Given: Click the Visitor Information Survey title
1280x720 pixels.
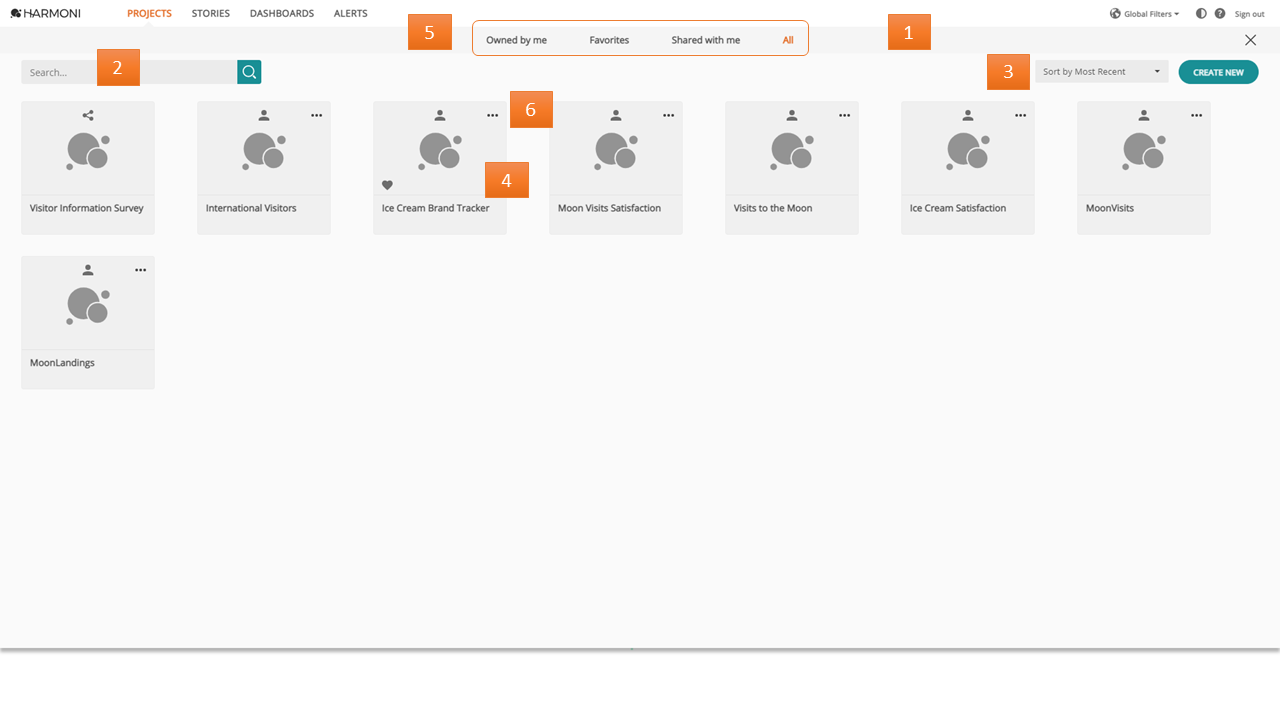Looking at the screenshot, I should tap(87, 208).
